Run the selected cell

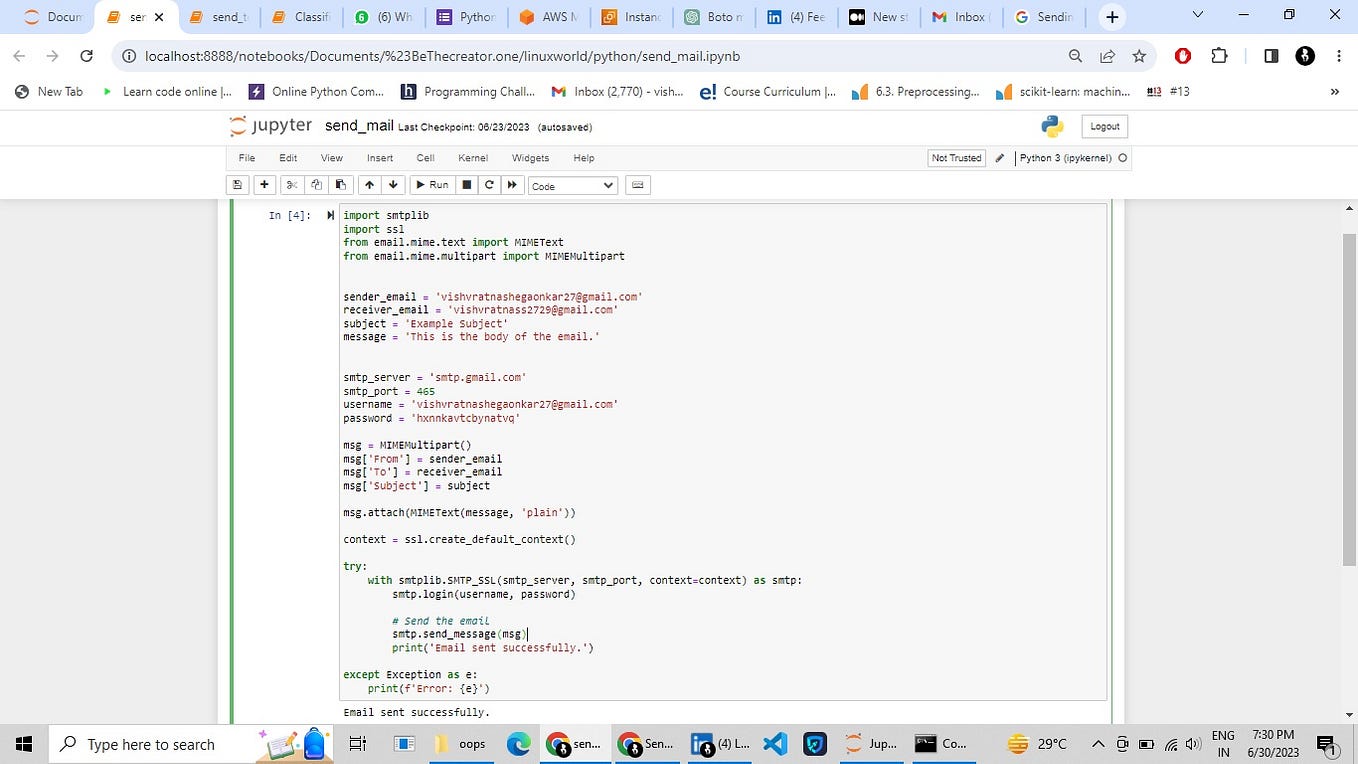coord(433,185)
